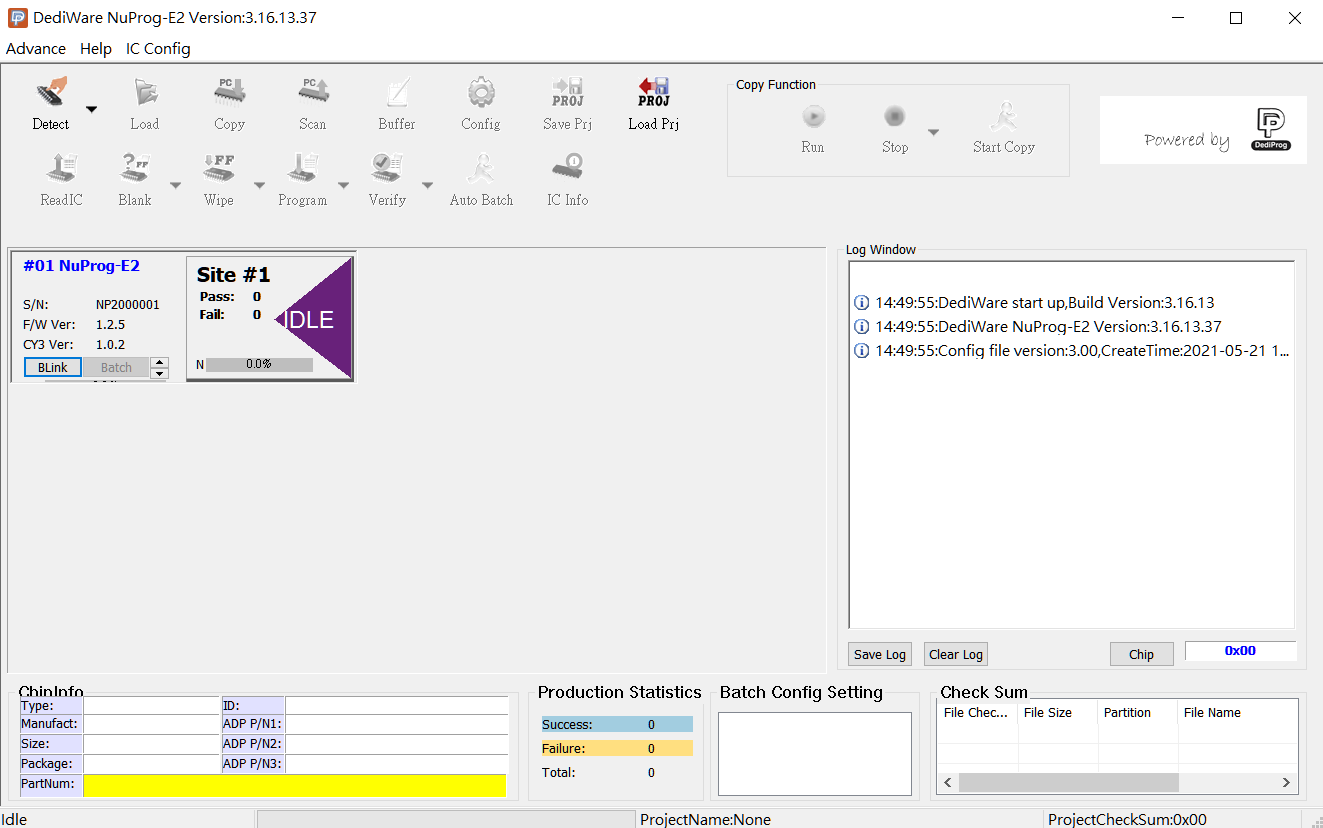Click the Load file icon
The height and width of the screenshot is (828, 1323).
click(145, 93)
